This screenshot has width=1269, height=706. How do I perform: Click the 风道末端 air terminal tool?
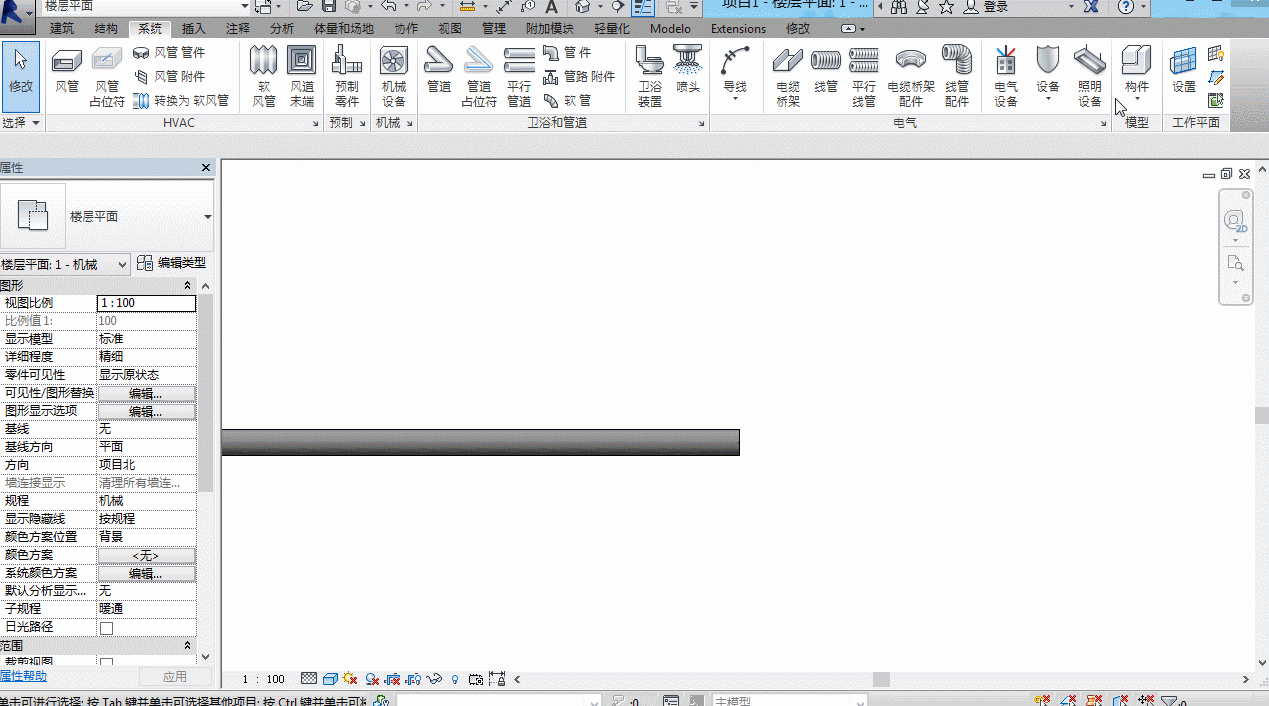[x=302, y=78]
